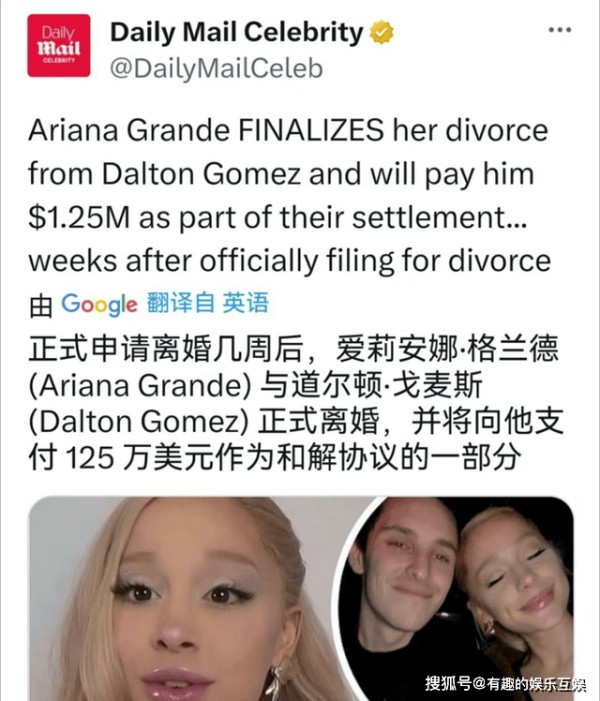
Task: Click the 由 character before Google logo
Action: [41, 306]
